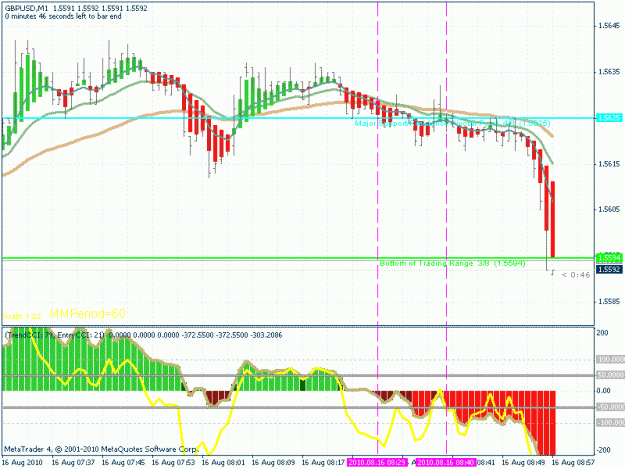Screen dimensions: 625x469
Task: Click the '16 Aug 08:57' time label
Action: [x=573, y=463]
